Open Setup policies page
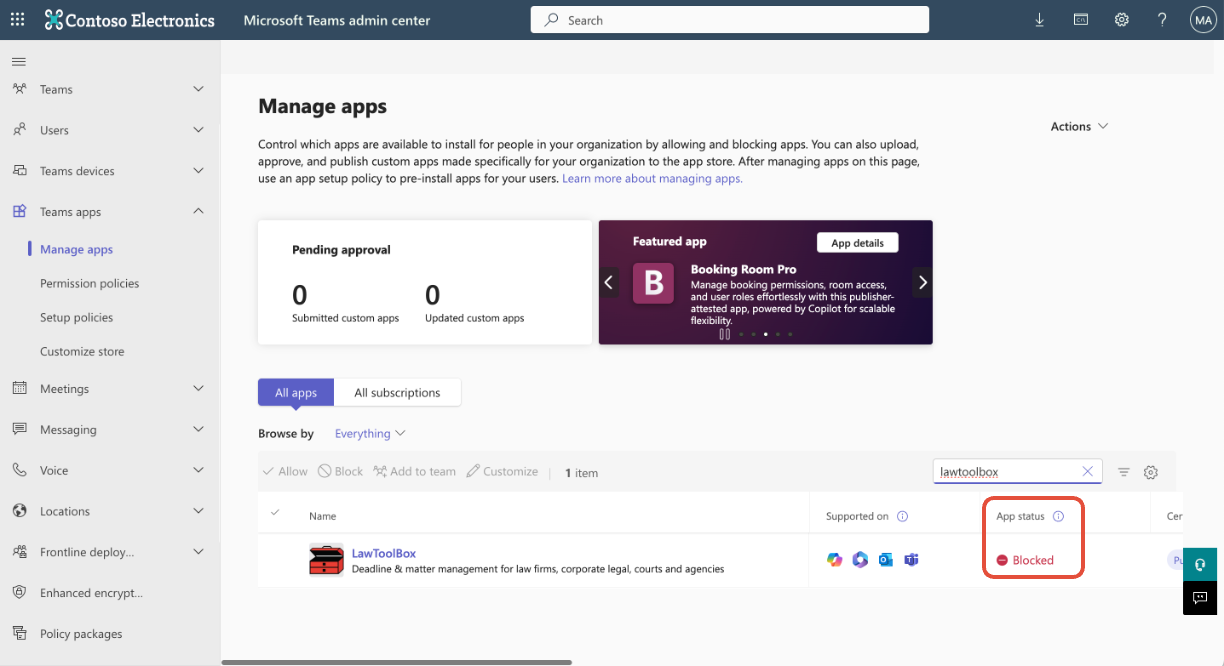Image resolution: width=1224 pixels, height=666 pixels. [76, 317]
